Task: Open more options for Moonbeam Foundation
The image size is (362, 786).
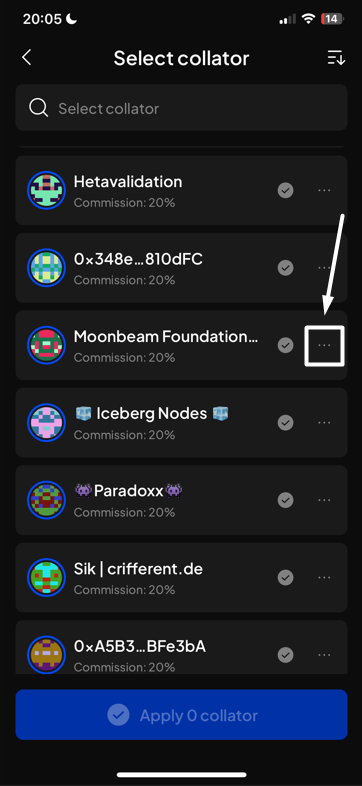Action: (324, 345)
